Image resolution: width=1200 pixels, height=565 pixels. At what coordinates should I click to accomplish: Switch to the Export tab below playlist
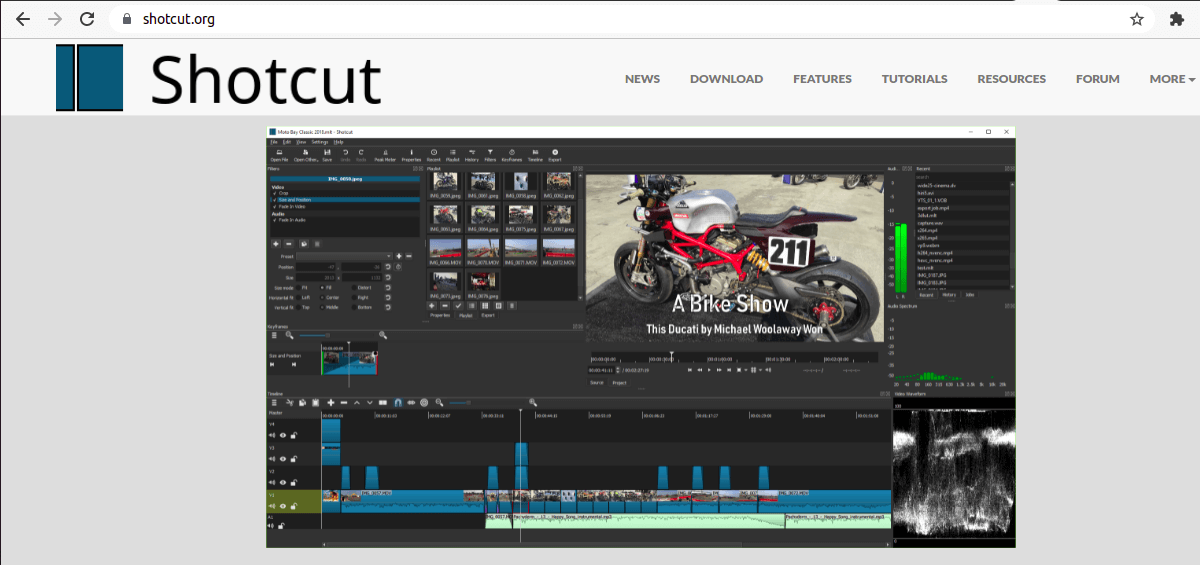488,315
